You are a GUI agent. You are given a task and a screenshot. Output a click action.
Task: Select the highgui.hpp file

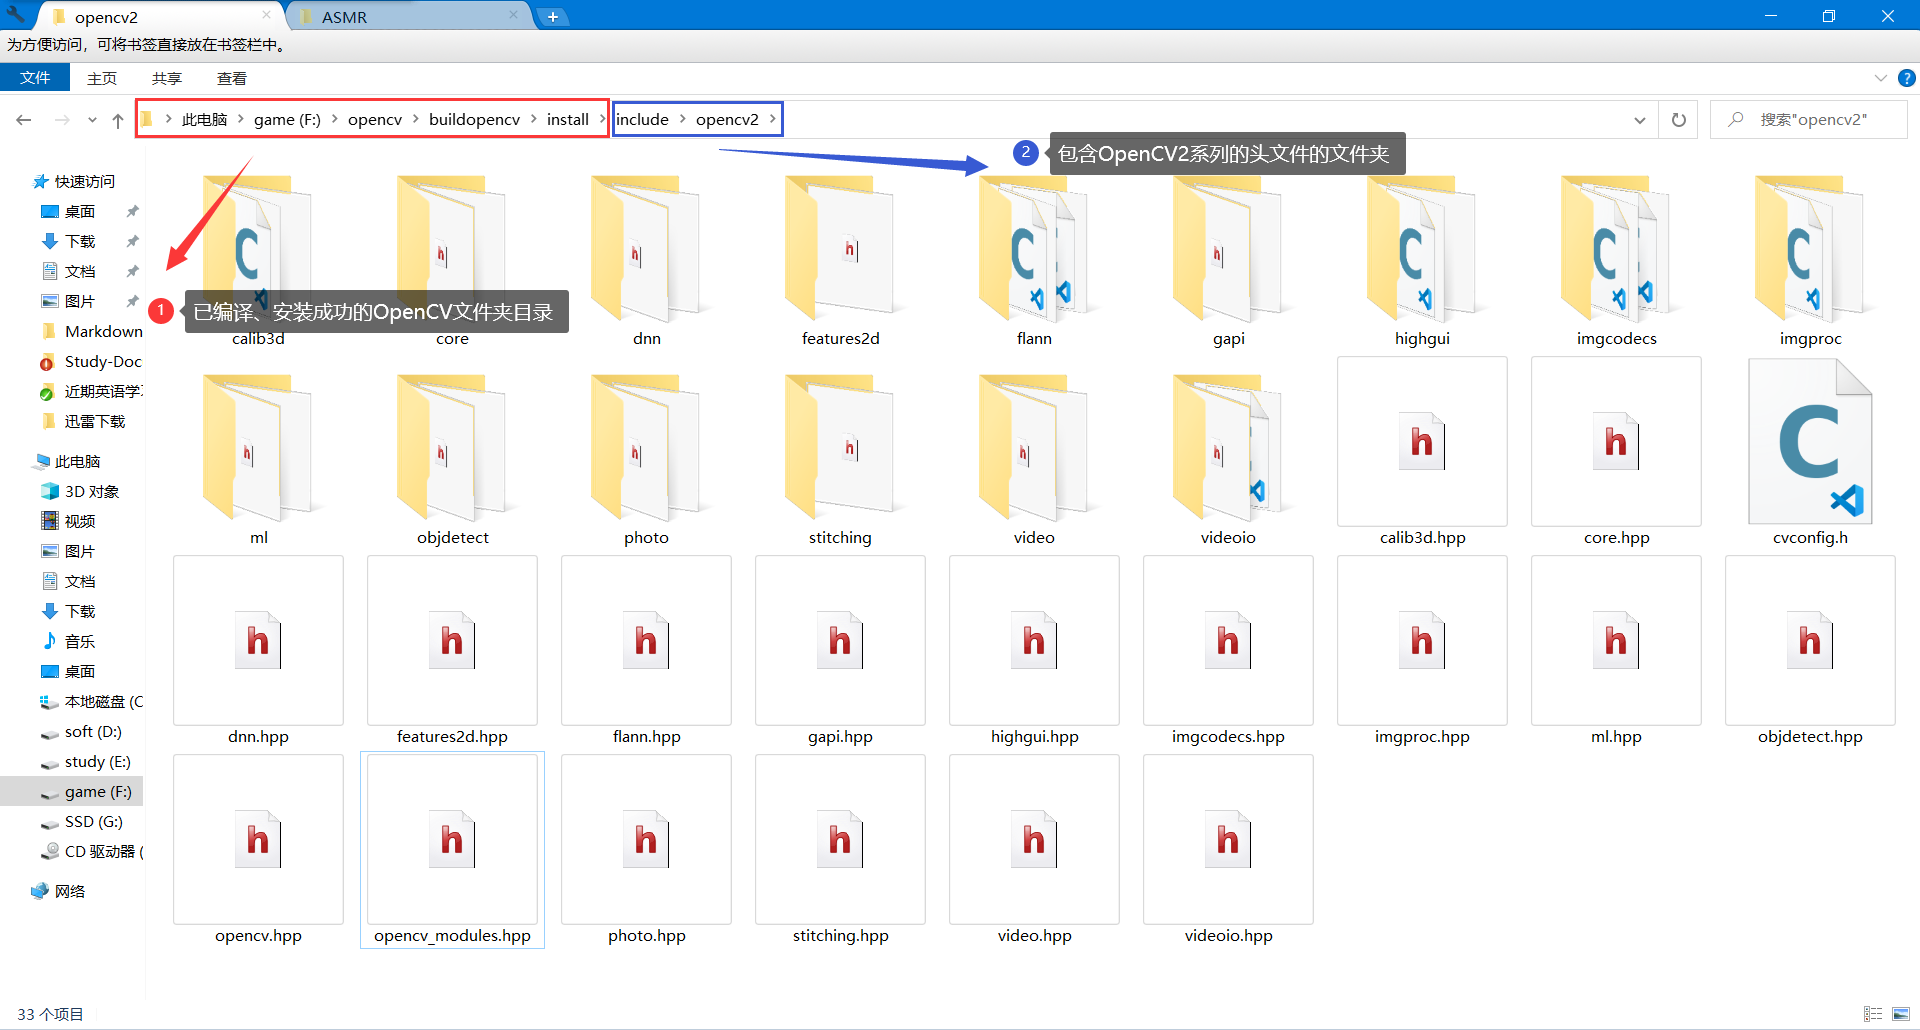coord(1034,651)
